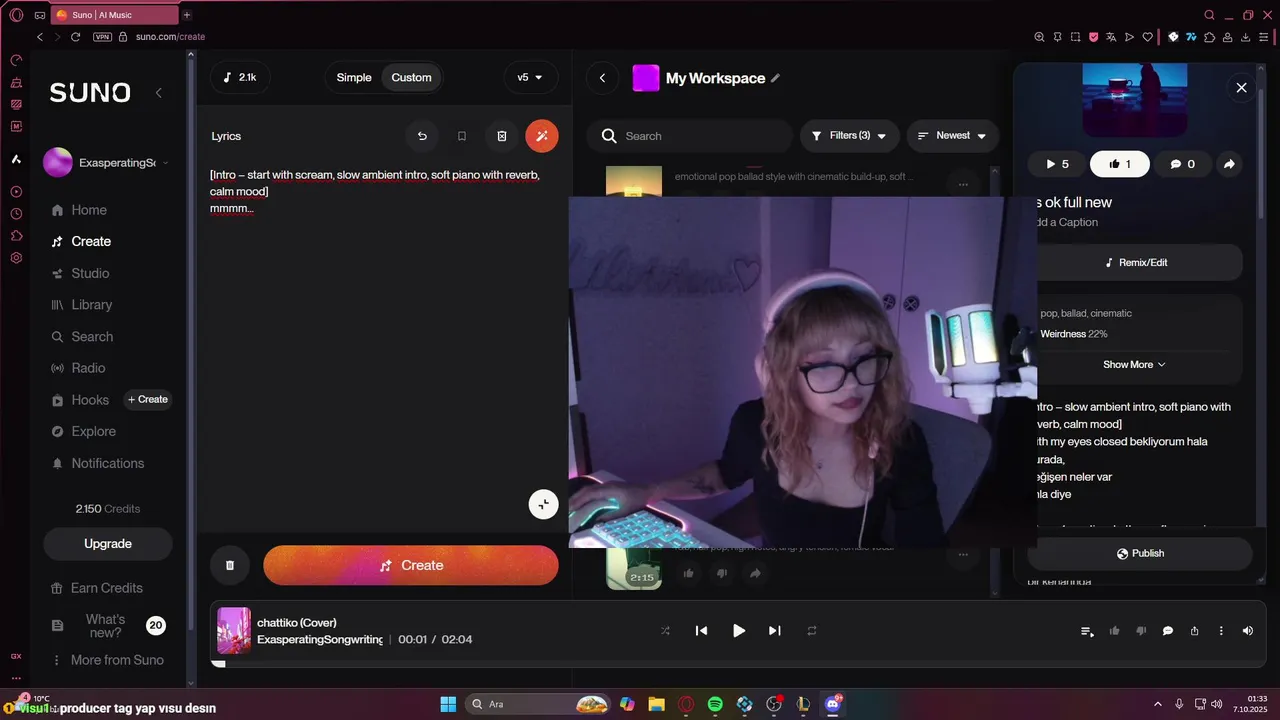
Task: Open comments showing 0 count
Action: (1182, 164)
